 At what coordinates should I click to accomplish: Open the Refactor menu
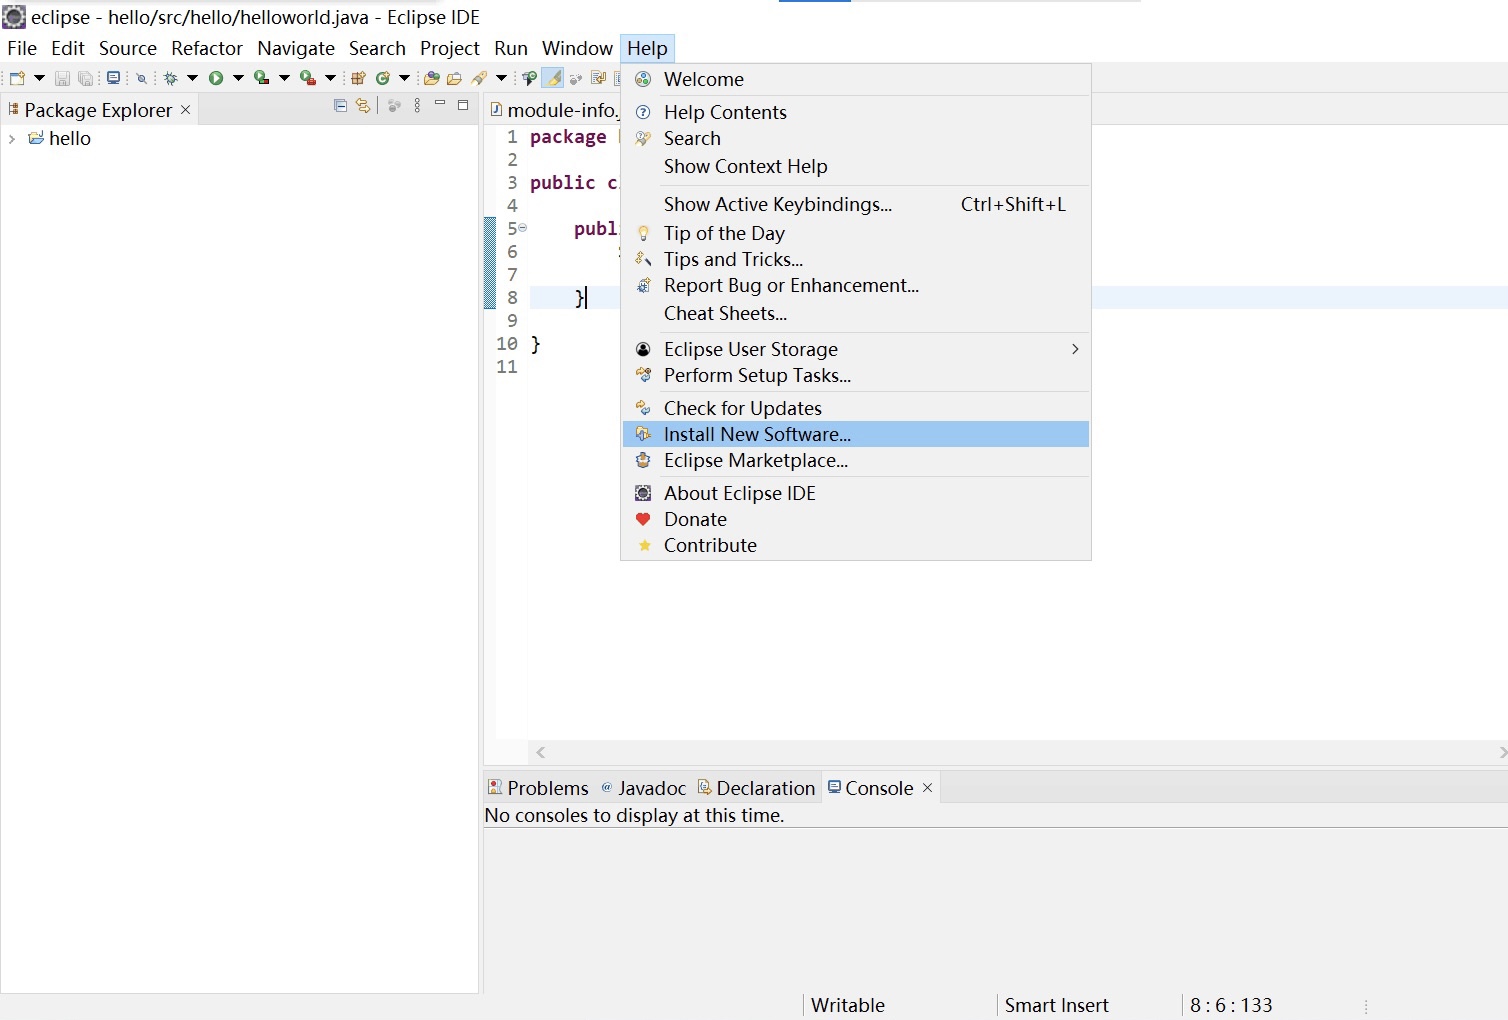tap(207, 48)
